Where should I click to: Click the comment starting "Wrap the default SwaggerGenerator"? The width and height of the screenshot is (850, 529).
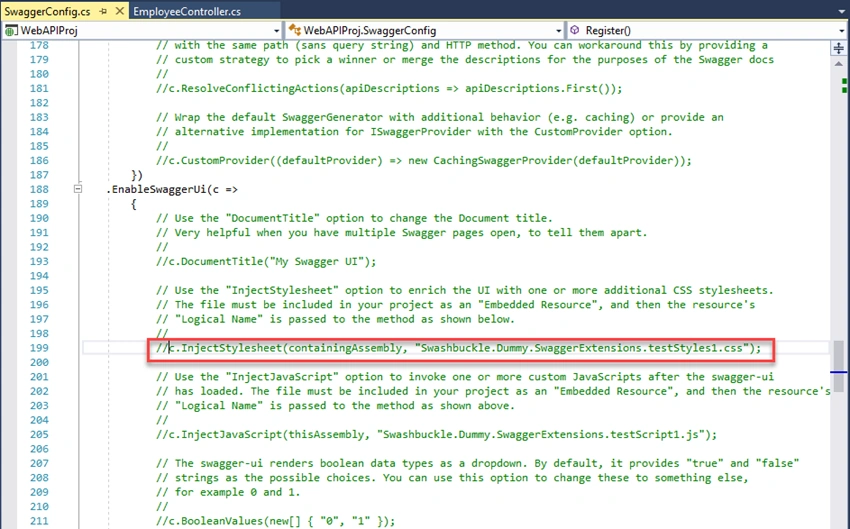point(440,117)
